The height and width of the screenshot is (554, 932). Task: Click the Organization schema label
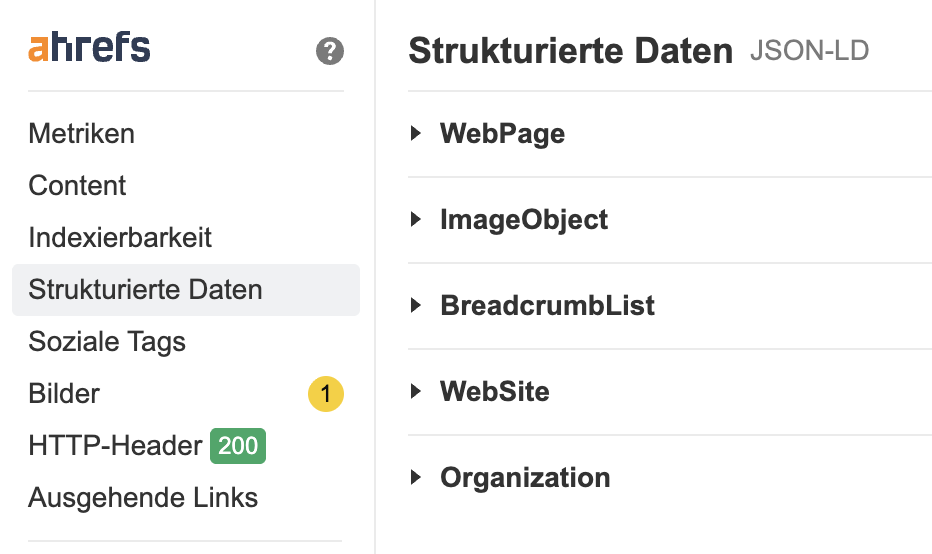click(525, 478)
